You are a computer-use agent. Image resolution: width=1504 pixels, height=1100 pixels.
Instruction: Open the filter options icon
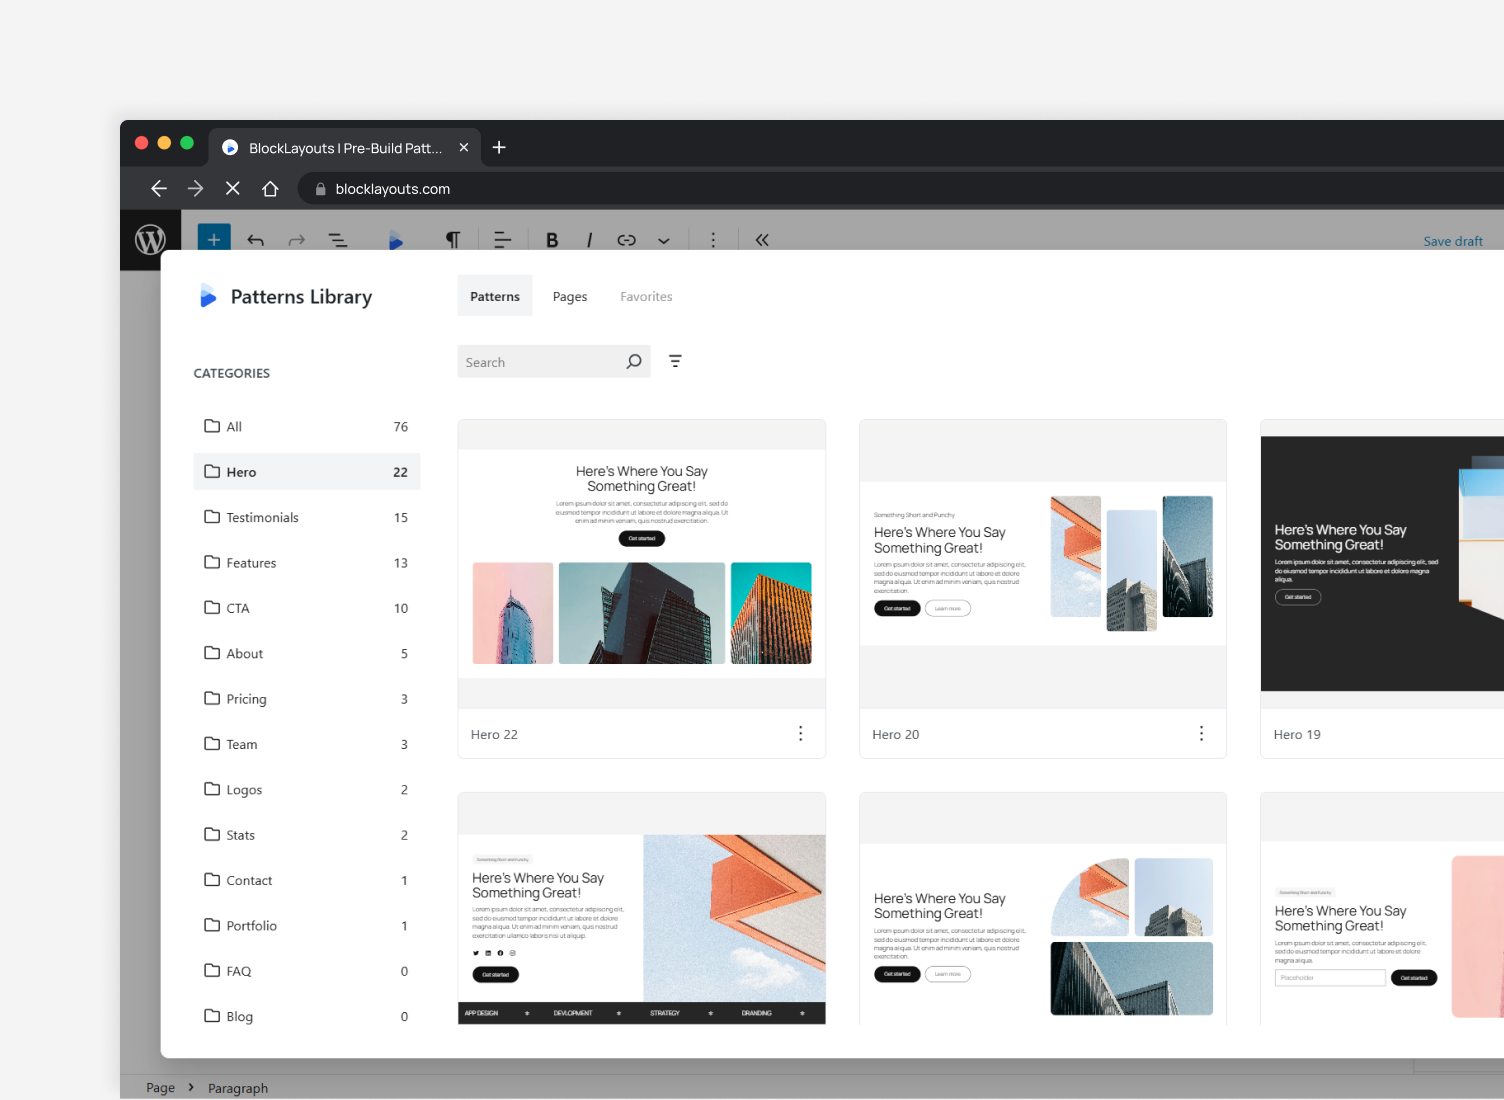pyautogui.click(x=675, y=361)
